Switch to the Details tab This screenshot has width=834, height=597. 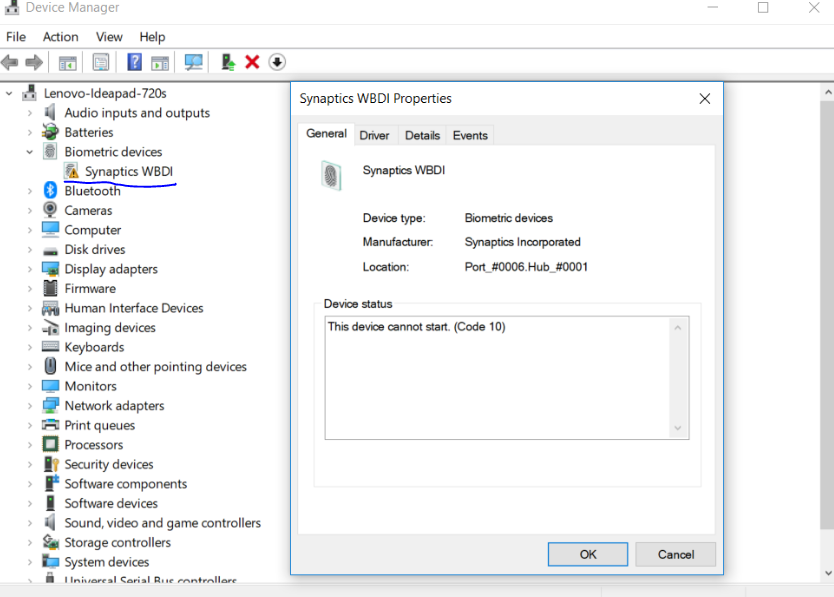422,135
